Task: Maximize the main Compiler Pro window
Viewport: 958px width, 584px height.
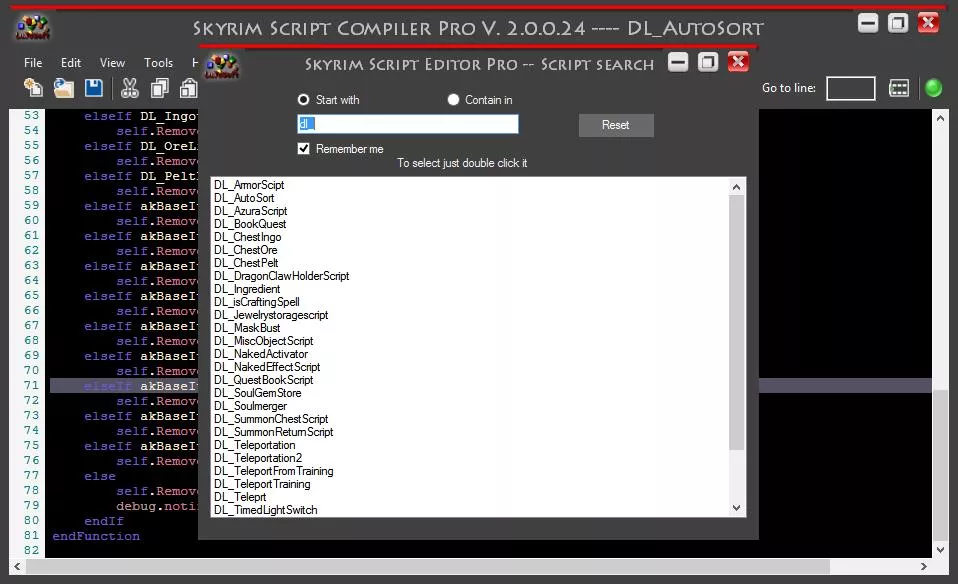Action: pyautogui.click(x=898, y=23)
